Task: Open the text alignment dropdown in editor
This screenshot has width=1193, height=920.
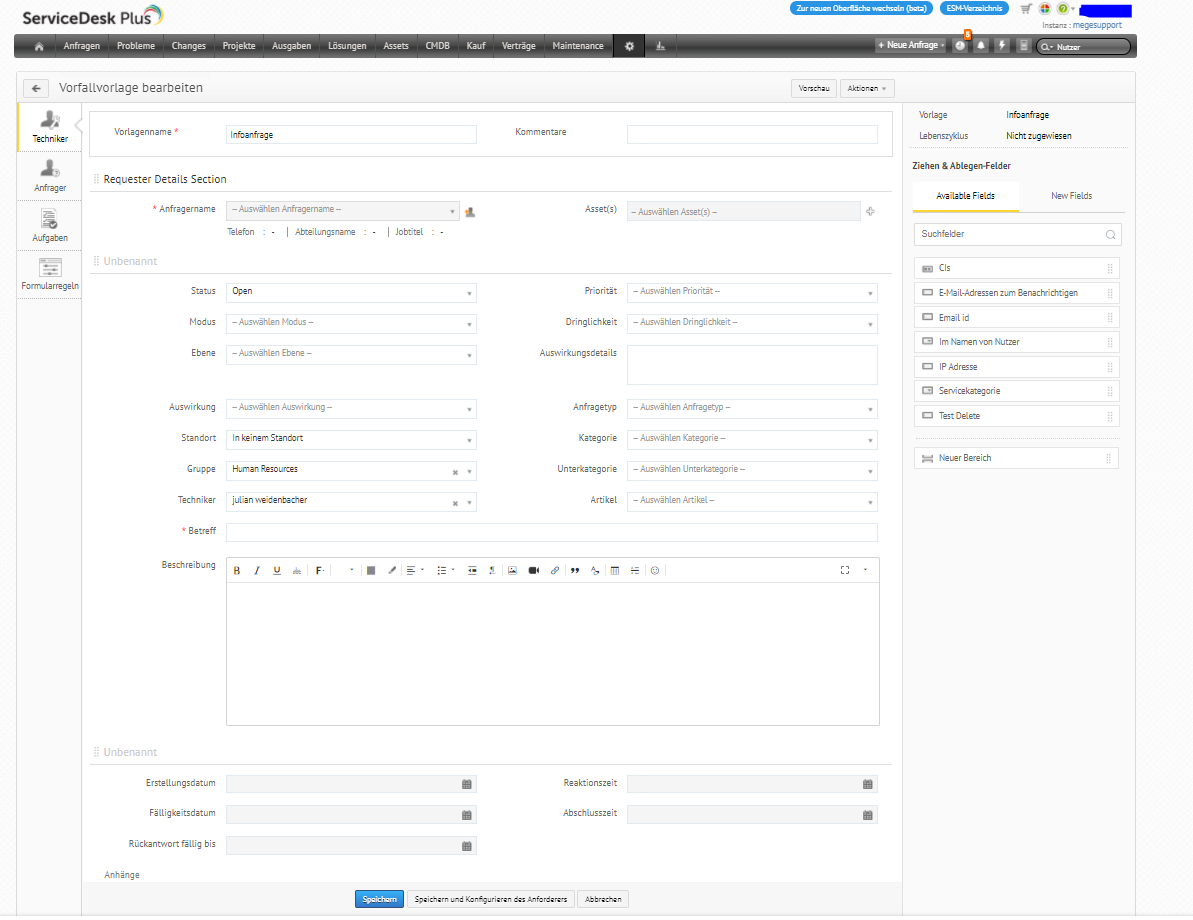Action: [415, 571]
